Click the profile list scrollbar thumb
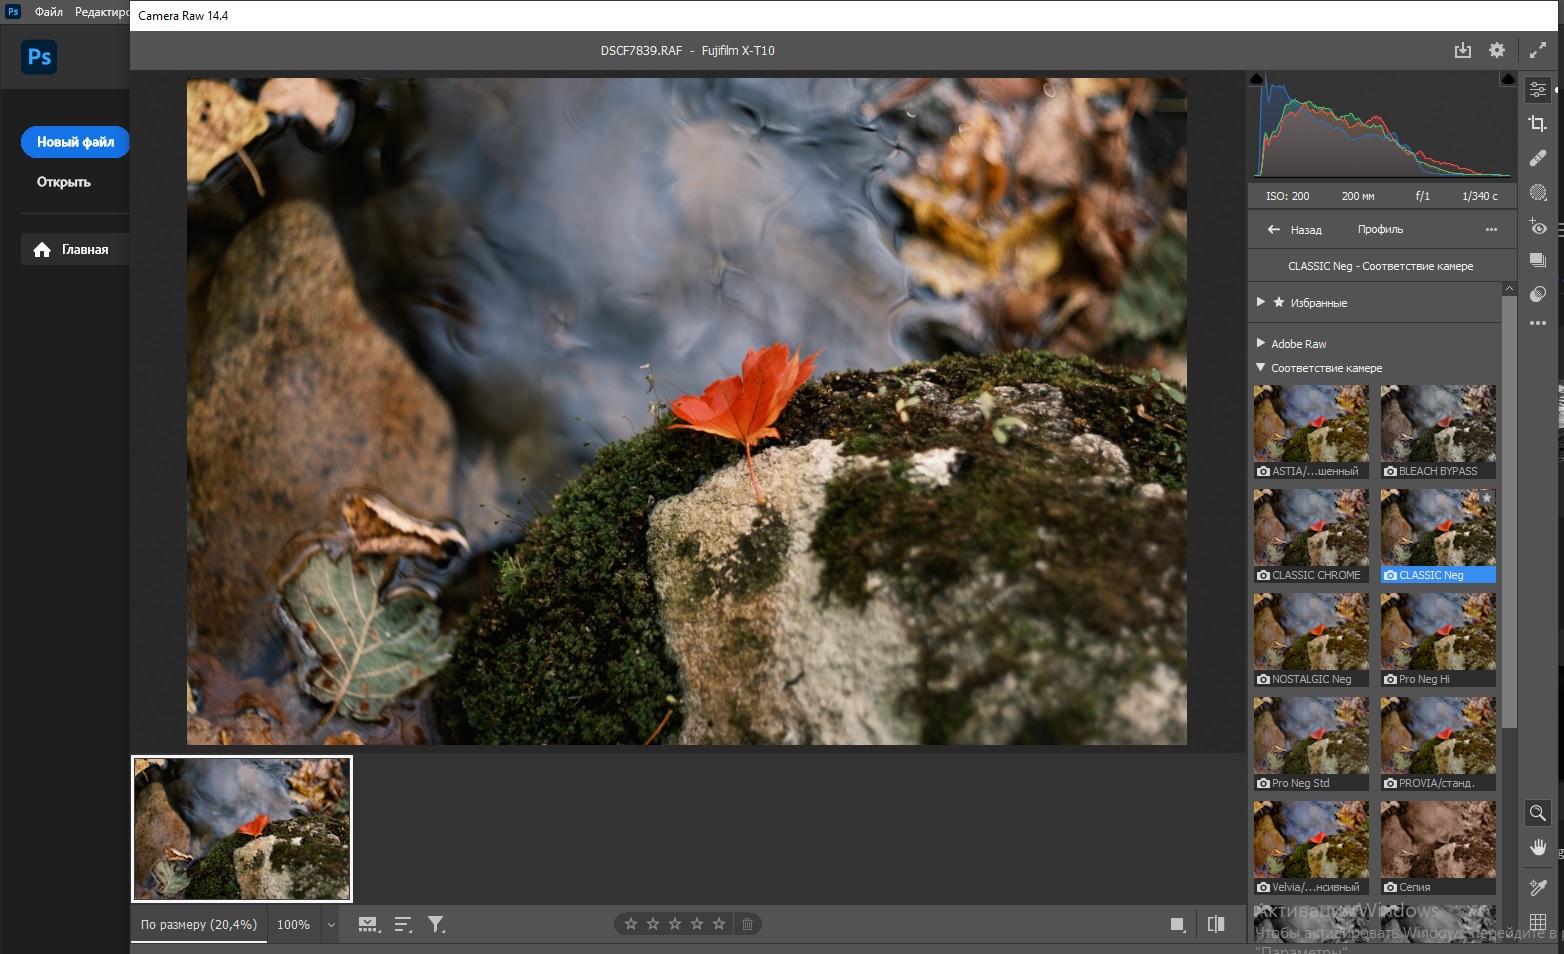 (x=1510, y=512)
